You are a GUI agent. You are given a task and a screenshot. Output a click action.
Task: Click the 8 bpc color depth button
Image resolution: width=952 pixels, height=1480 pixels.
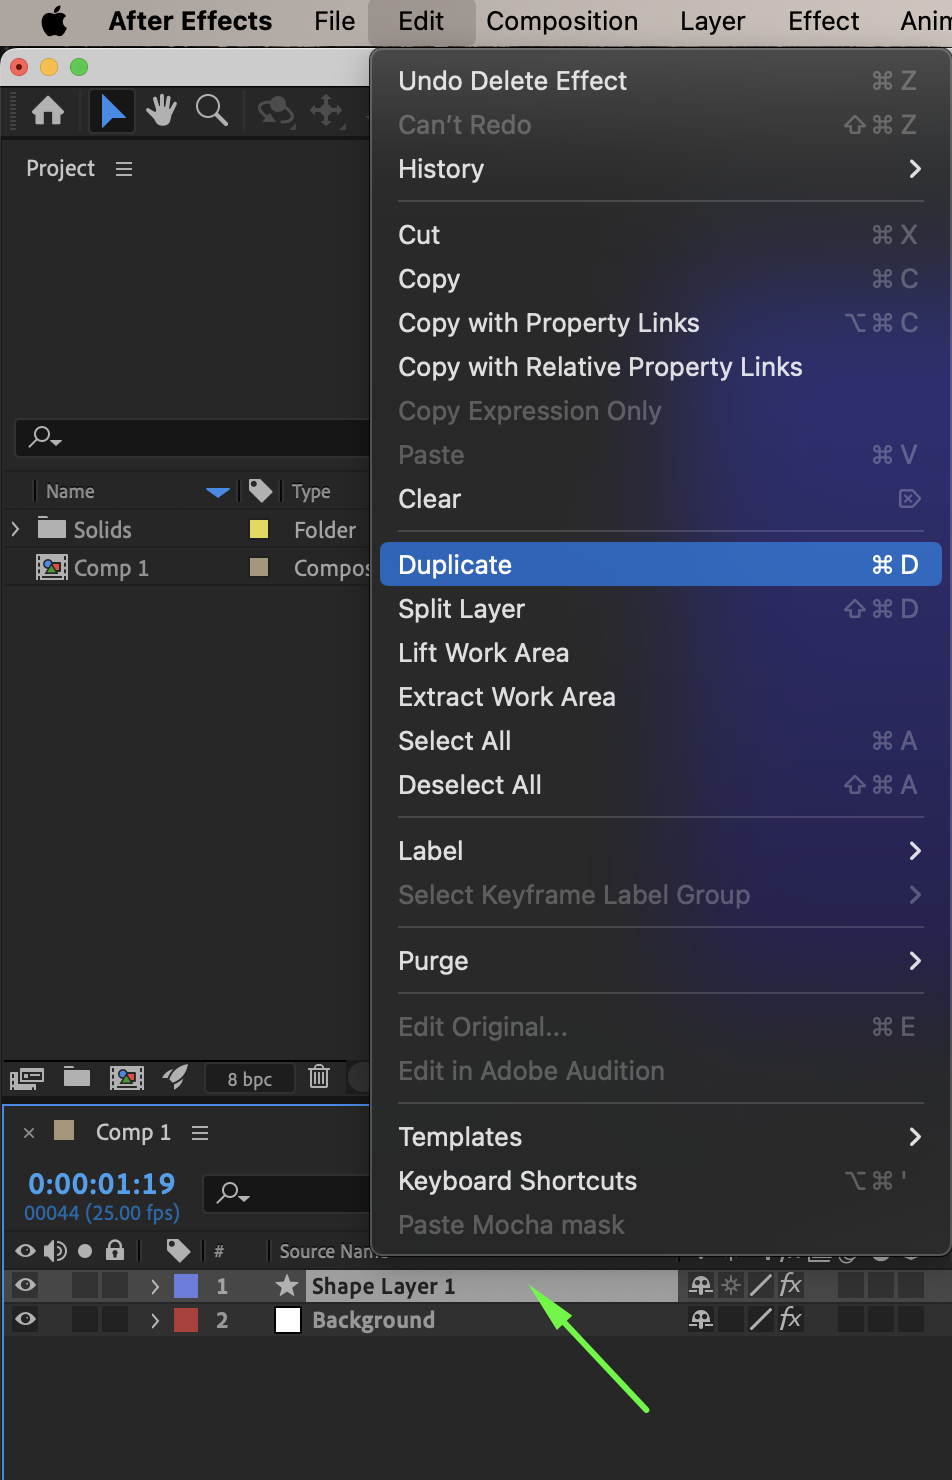pyautogui.click(x=250, y=1078)
